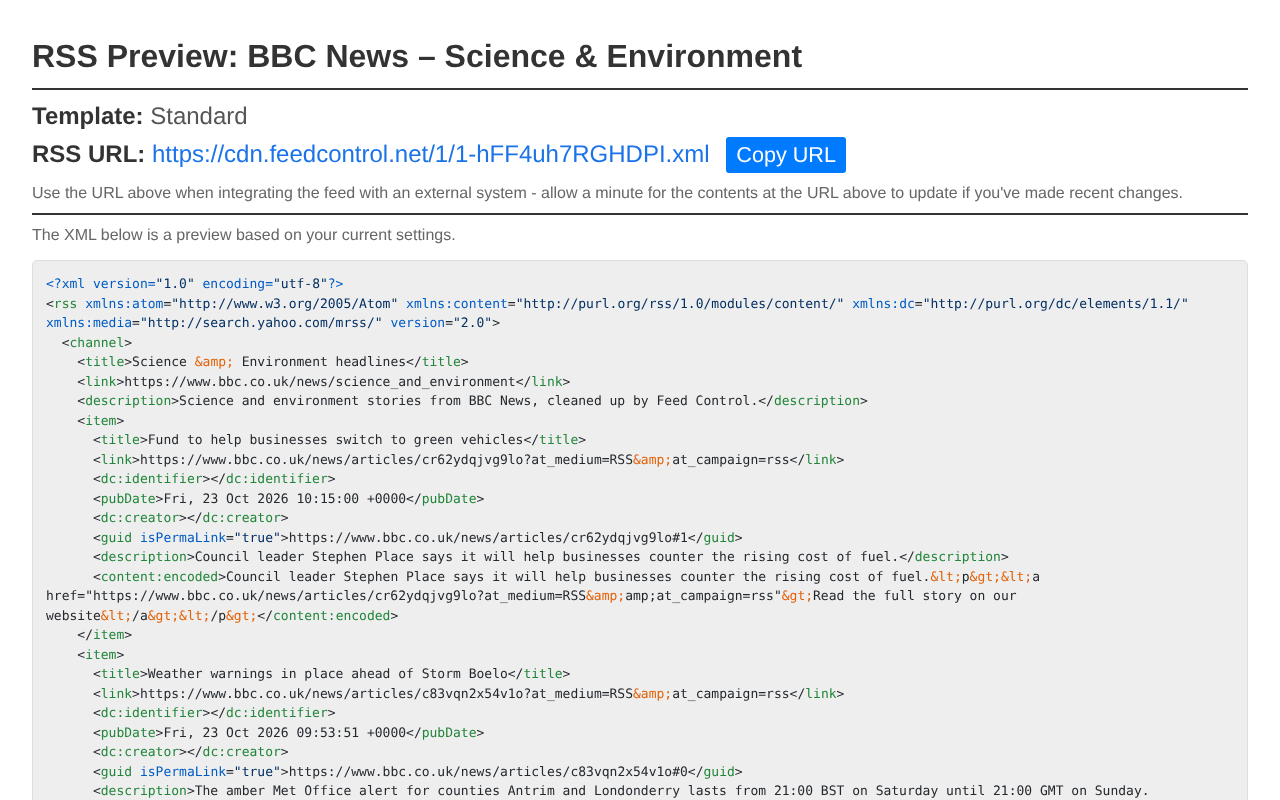This screenshot has width=1280, height=800.
Task: Click pubDate 'Fri, 23 Oct 2026 09:53:51 +0000'
Action: [x=288, y=732]
